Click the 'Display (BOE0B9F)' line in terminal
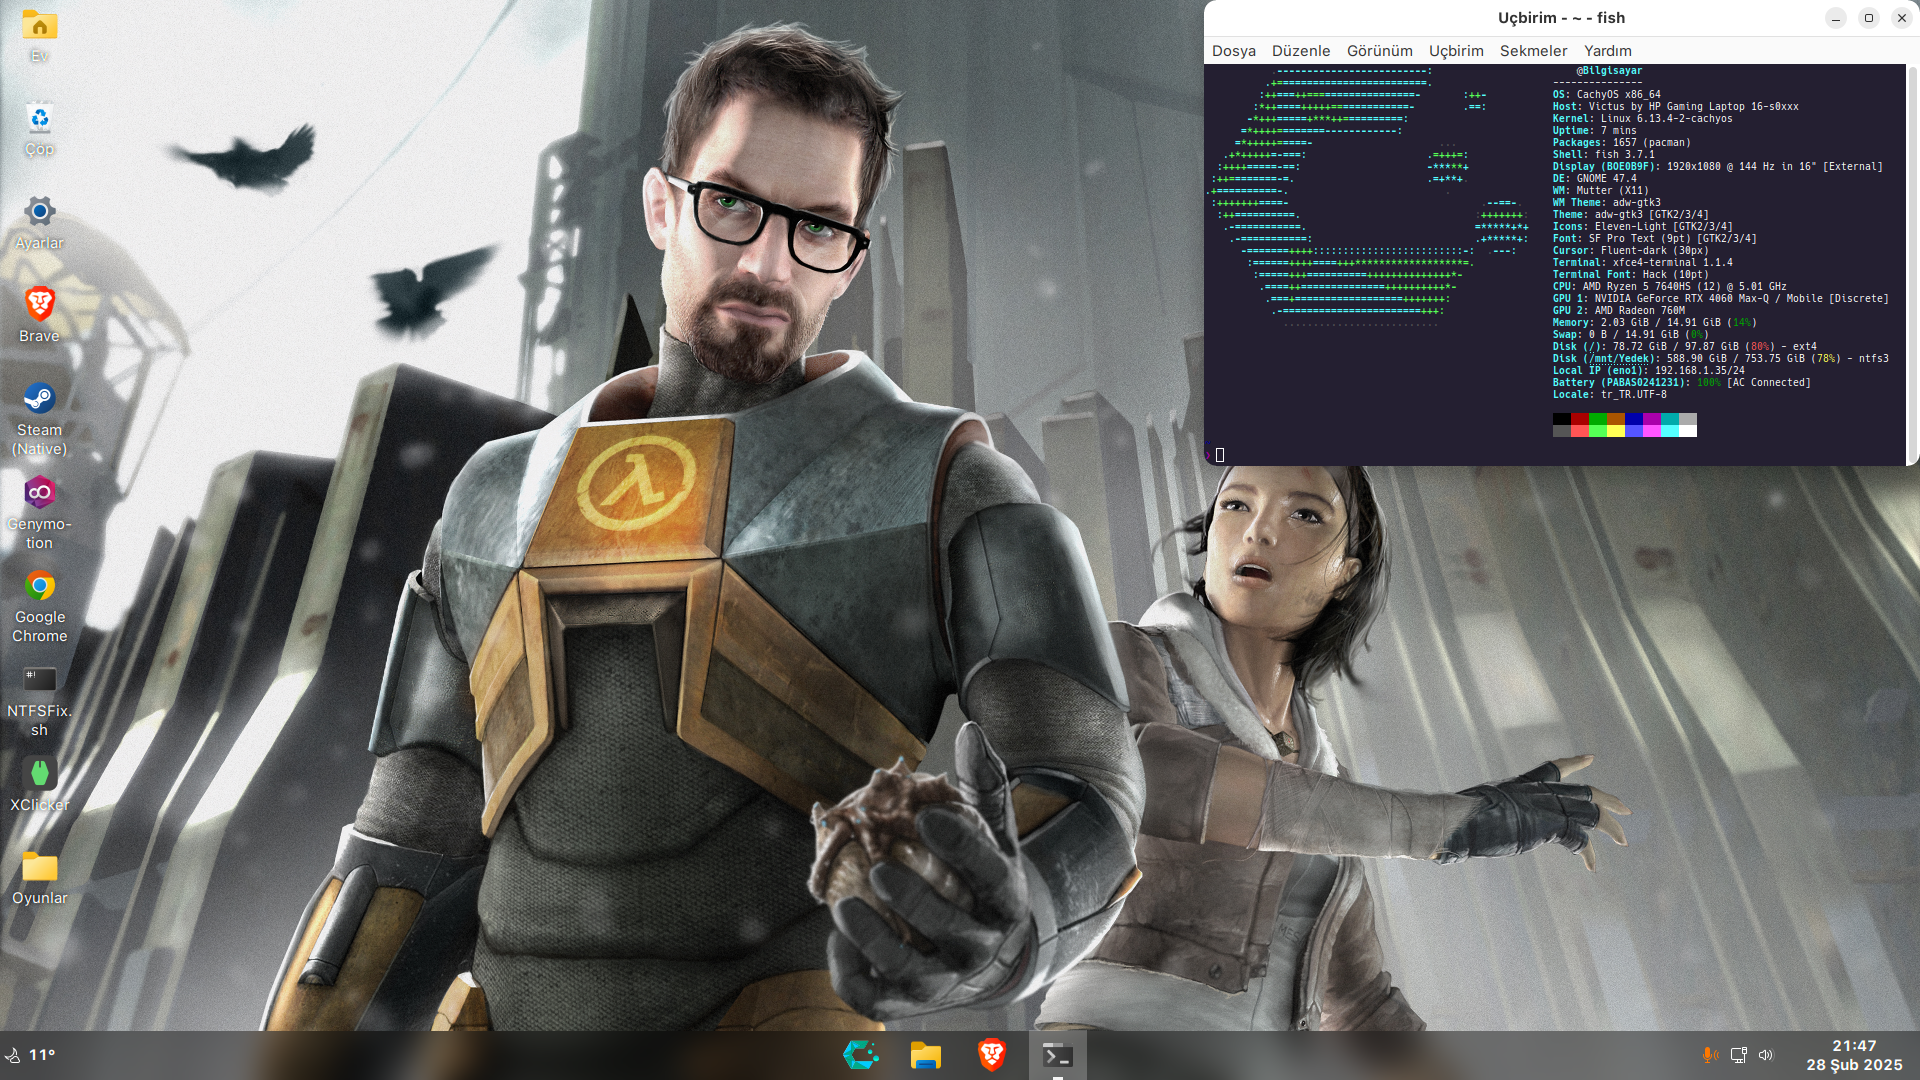The height and width of the screenshot is (1080, 1920). 1718,167
